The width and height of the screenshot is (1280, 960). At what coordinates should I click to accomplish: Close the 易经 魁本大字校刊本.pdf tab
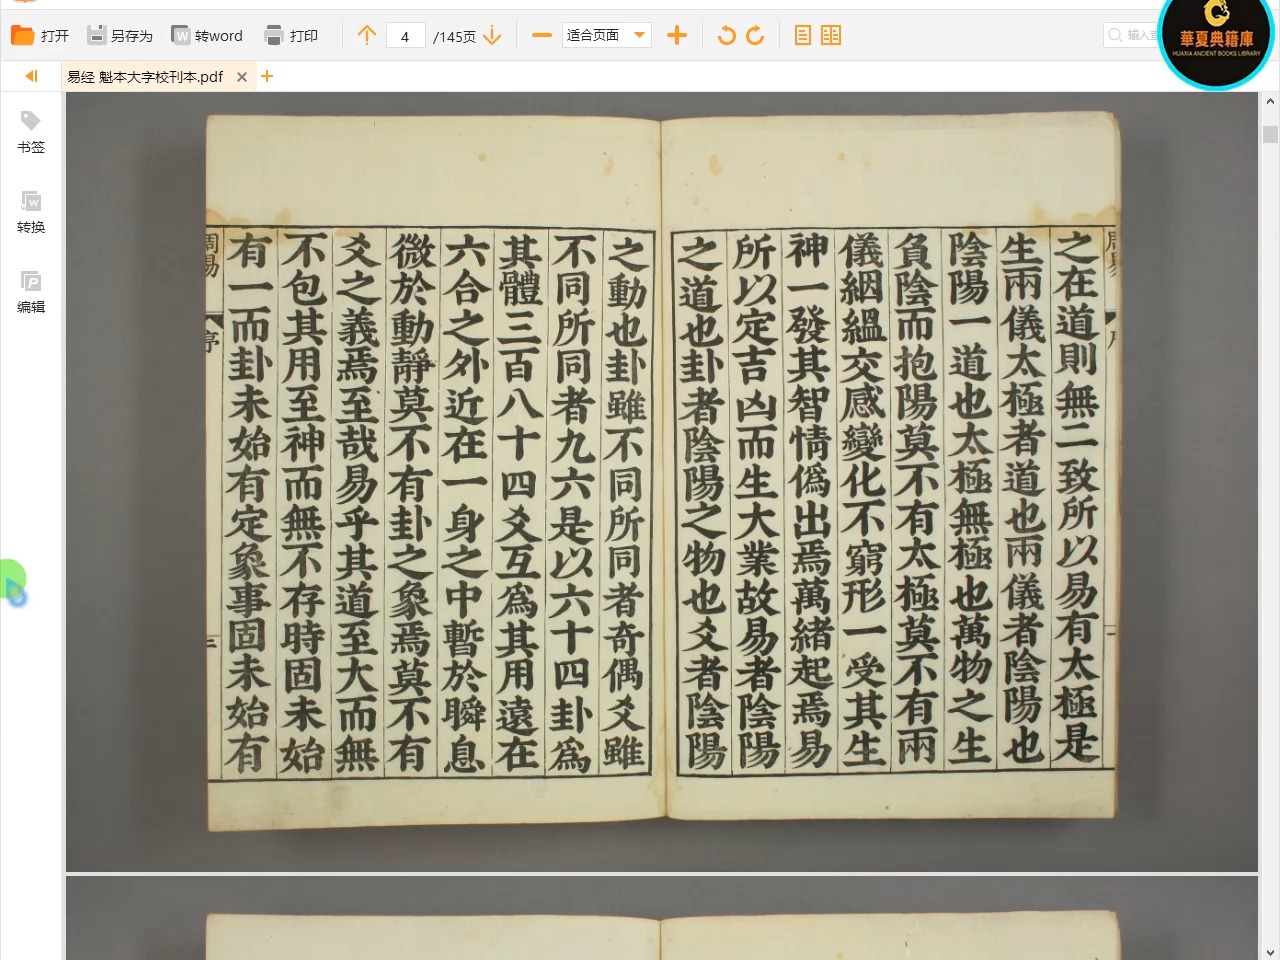(242, 77)
